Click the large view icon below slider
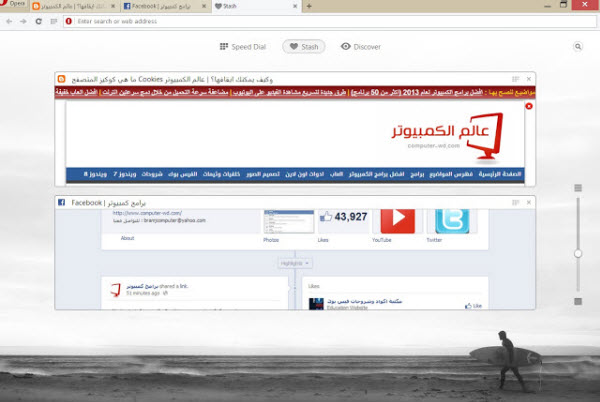The image size is (600, 402). click(578, 302)
